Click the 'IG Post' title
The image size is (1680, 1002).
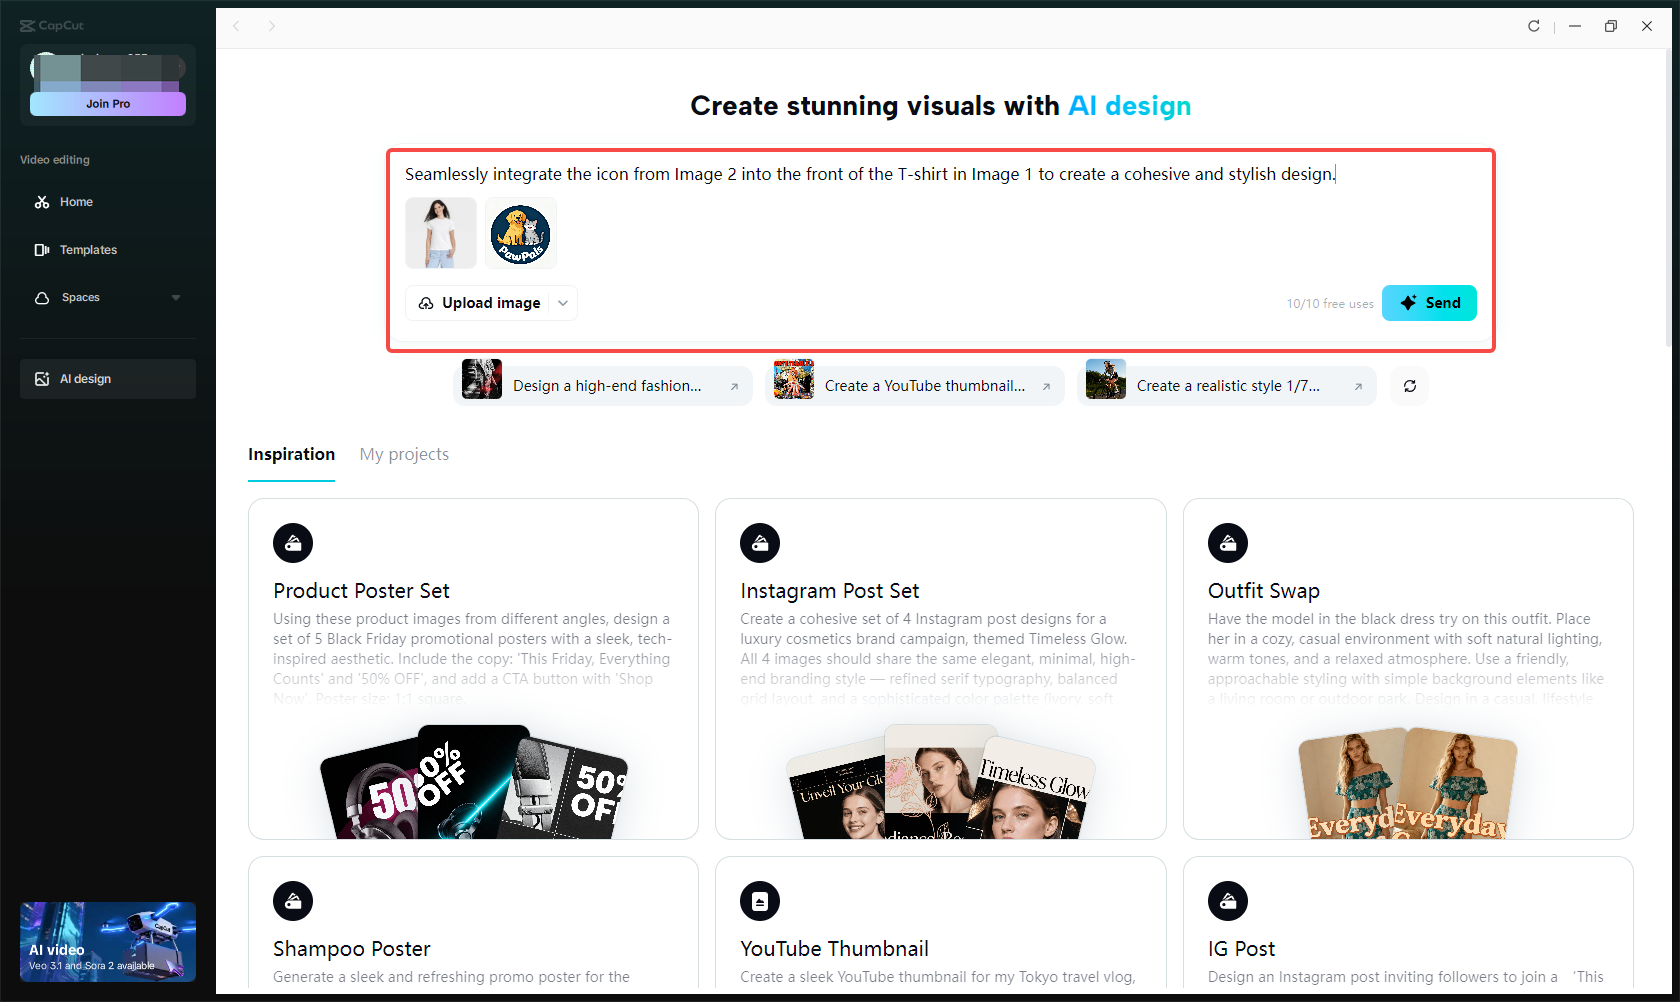tap(1241, 949)
